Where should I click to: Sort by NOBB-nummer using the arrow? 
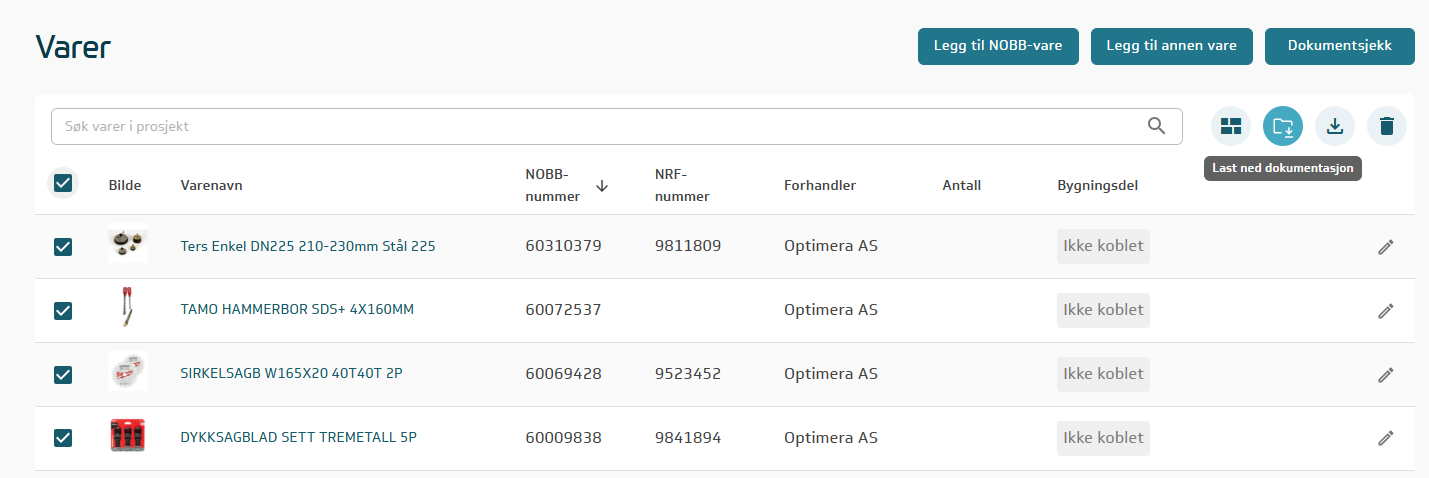pyautogui.click(x=601, y=186)
